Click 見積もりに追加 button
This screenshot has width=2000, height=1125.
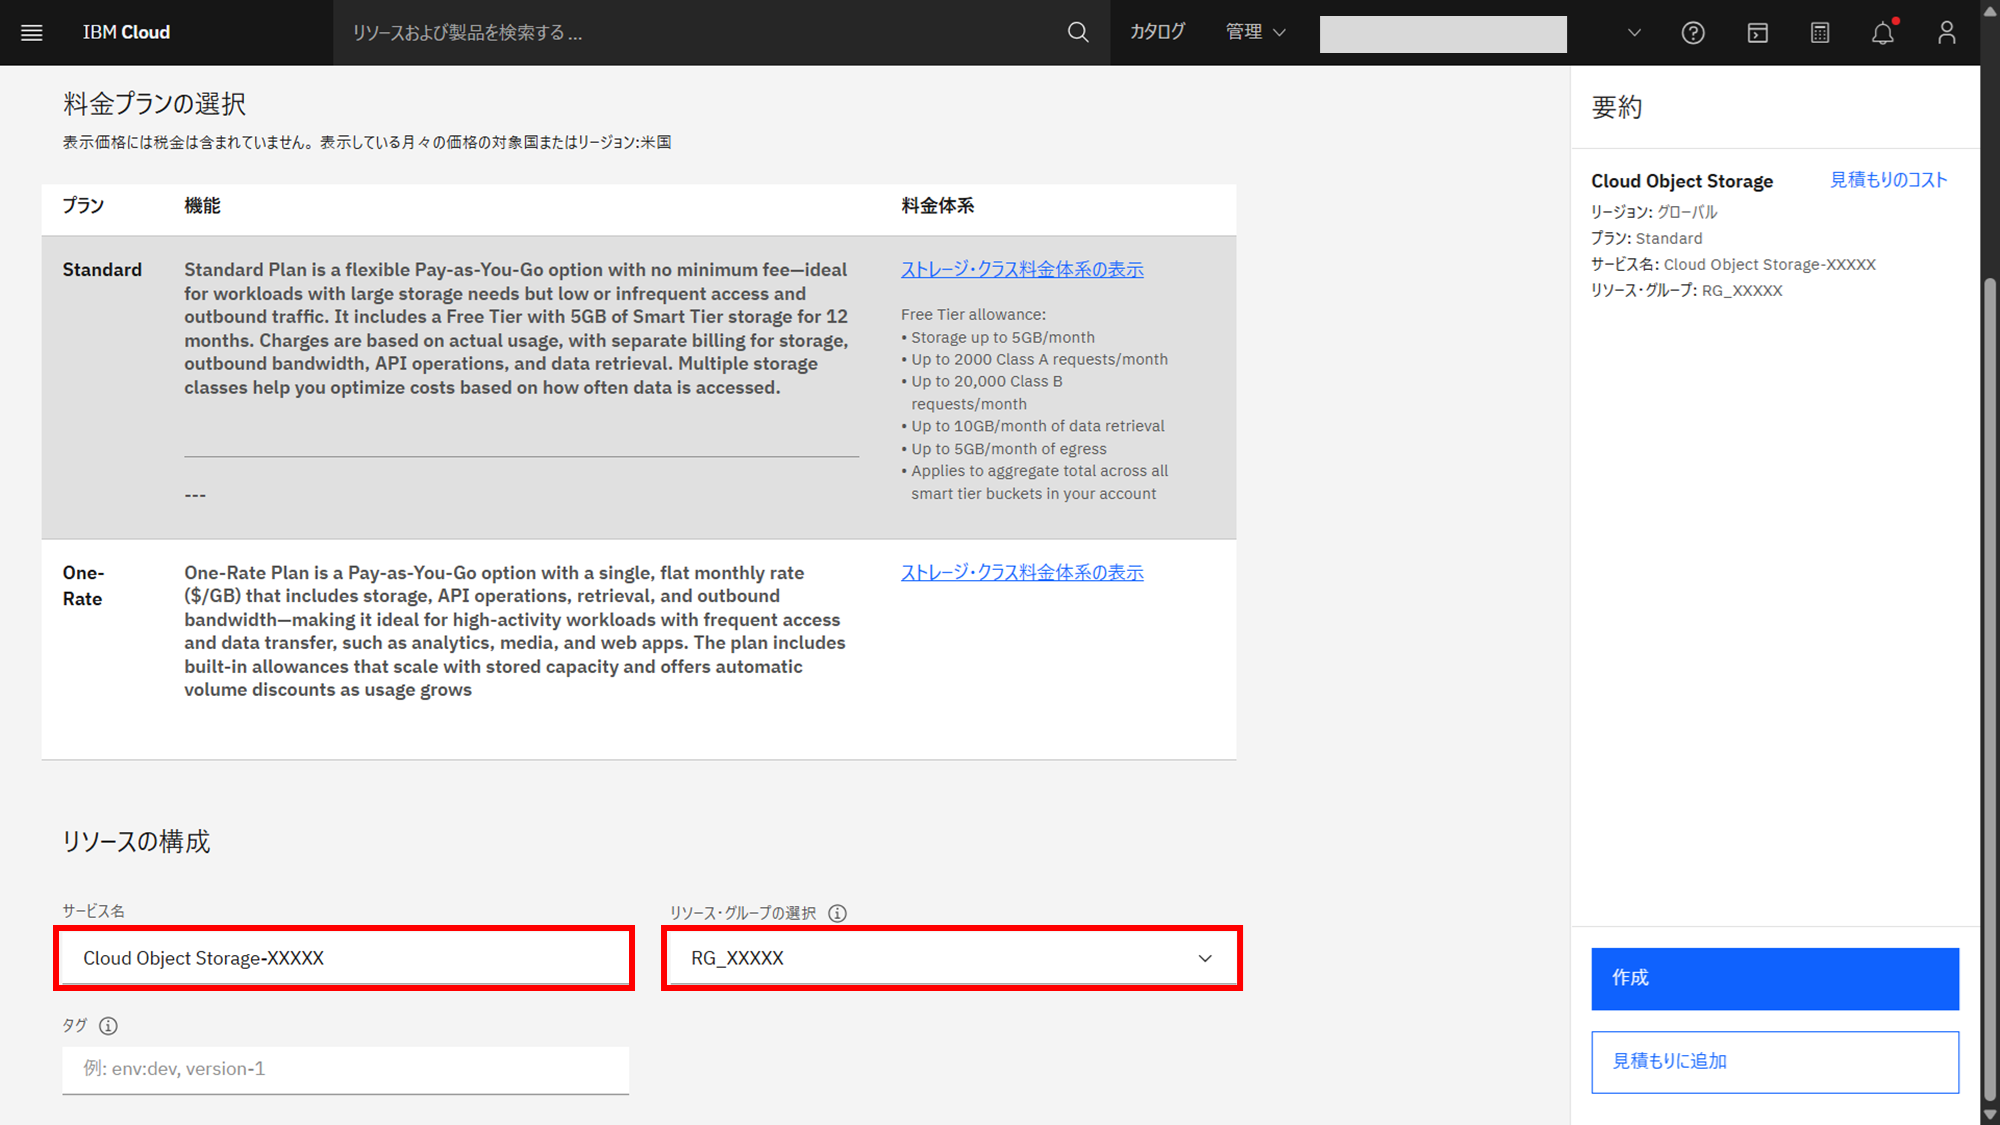[x=1774, y=1061]
